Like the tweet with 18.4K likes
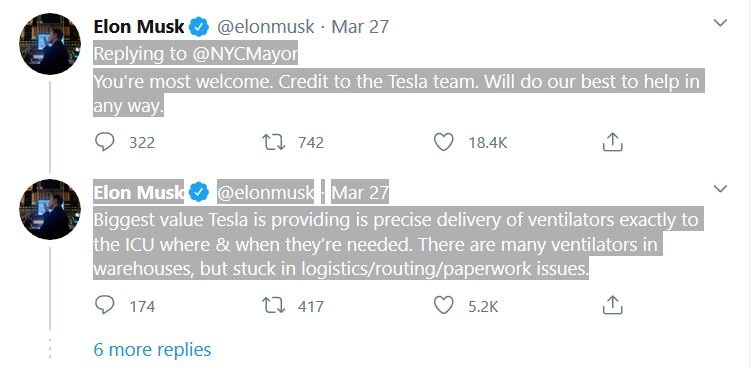Image resolution: width=753 pixels, height=368 pixels. [443, 142]
